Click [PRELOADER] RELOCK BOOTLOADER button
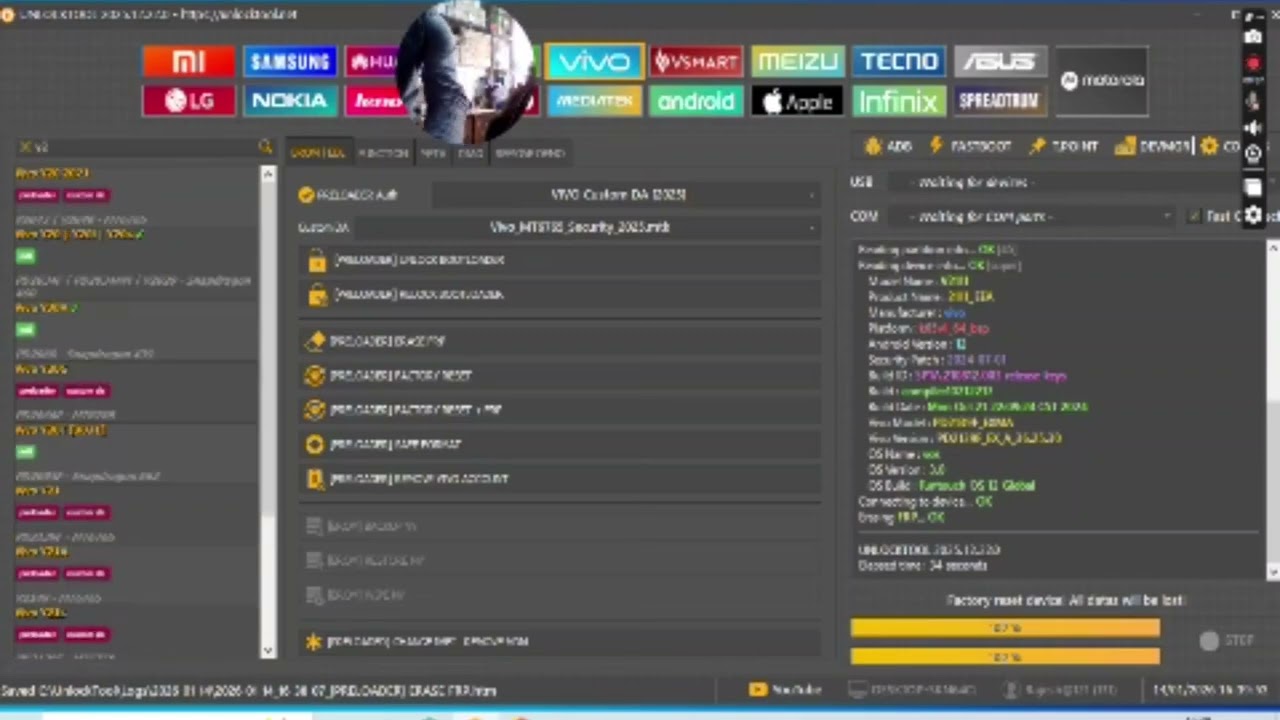Screen dimensions: 1280x720 pyautogui.click(x=559, y=295)
